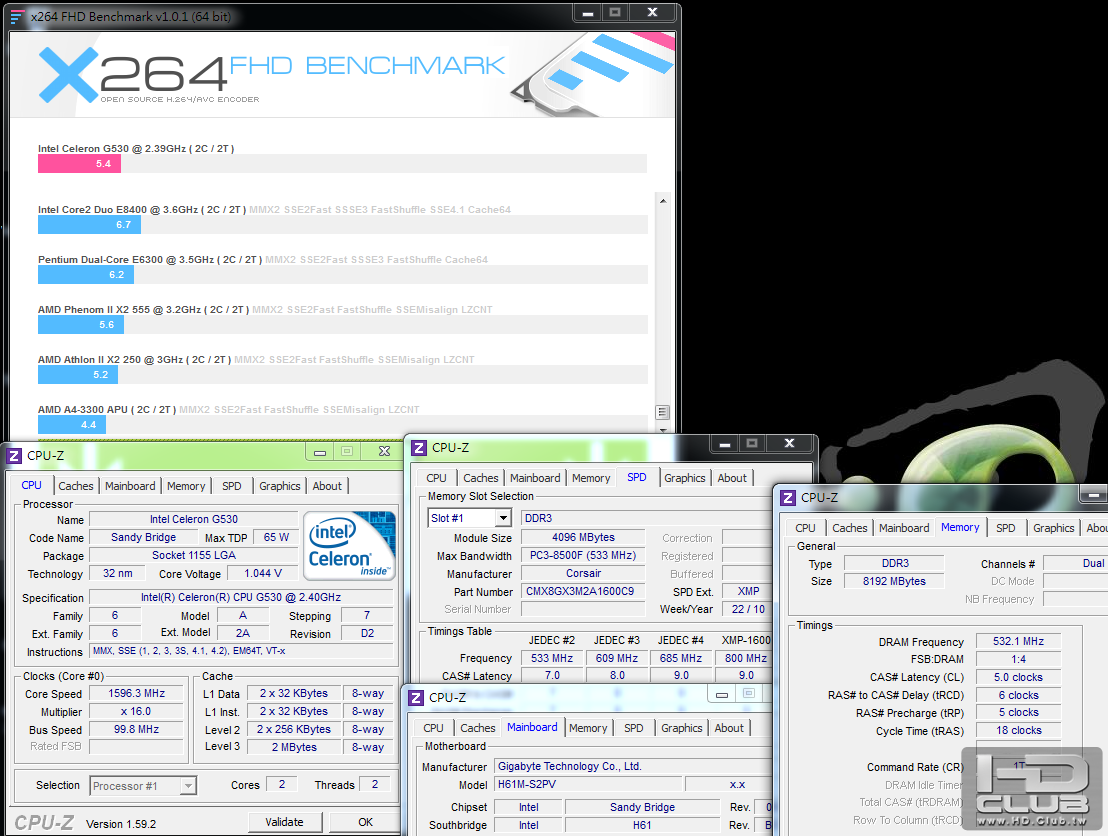Screen dimensions: 1108x836
Task: Click the scroll-down arrow in benchmark list
Action: [663, 428]
